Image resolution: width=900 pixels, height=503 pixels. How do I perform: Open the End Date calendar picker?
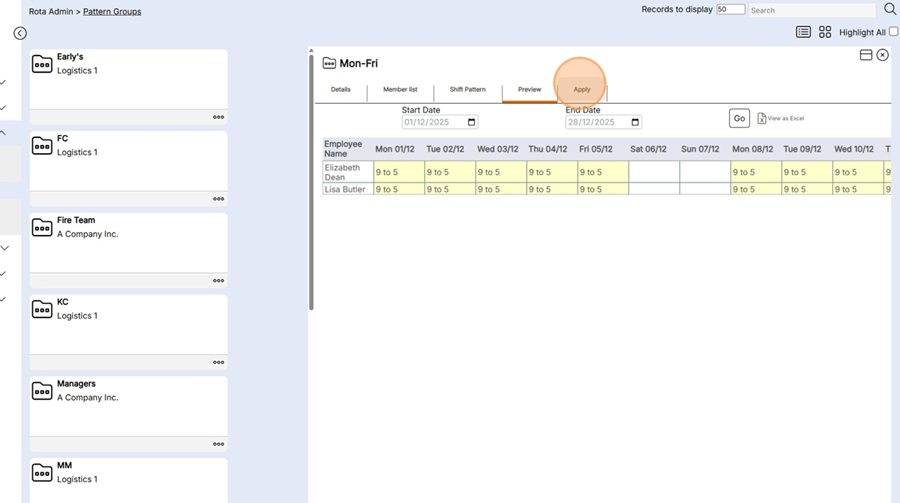[x=635, y=122]
